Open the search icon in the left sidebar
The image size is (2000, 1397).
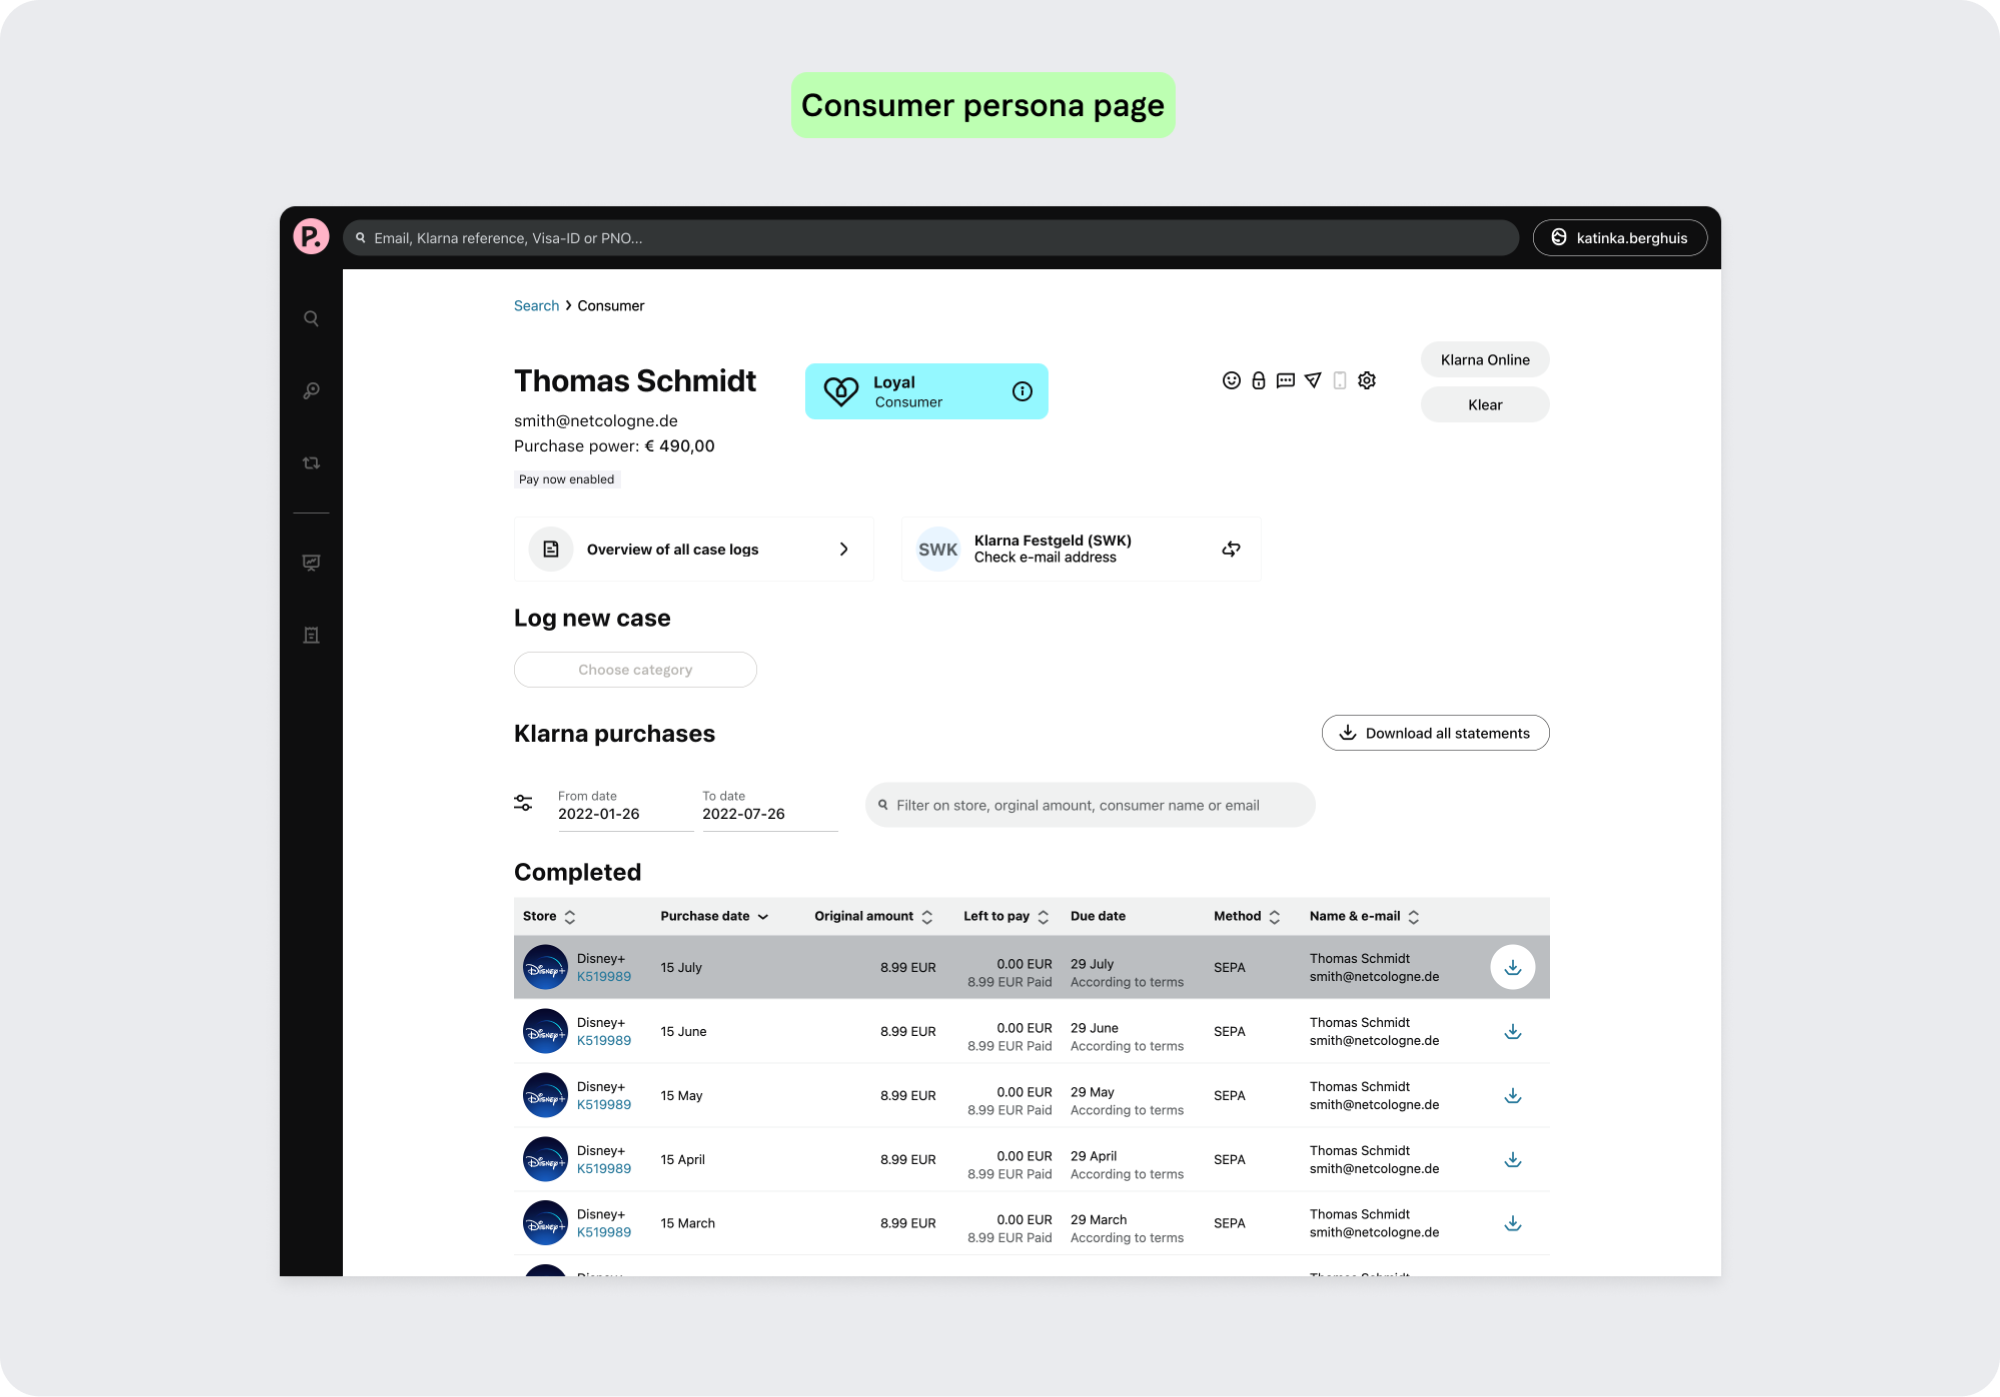311,319
